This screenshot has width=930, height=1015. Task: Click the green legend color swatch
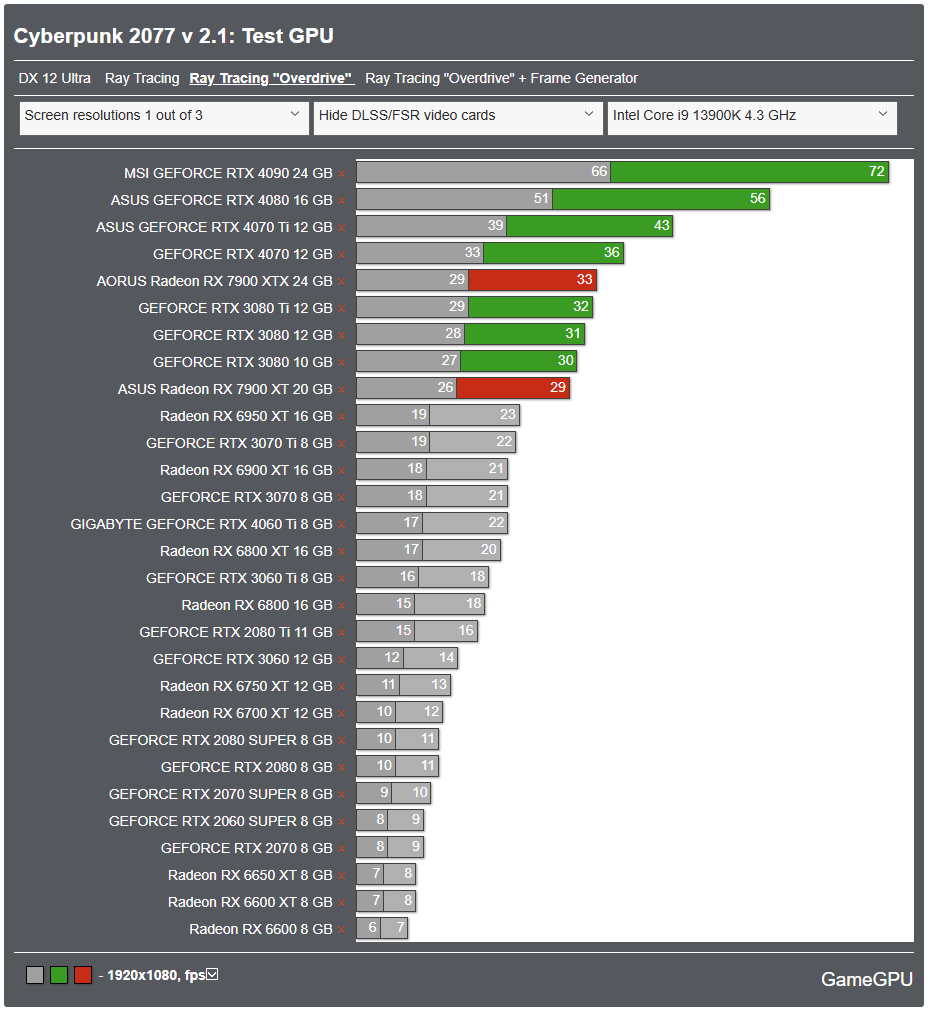click(x=59, y=975)
